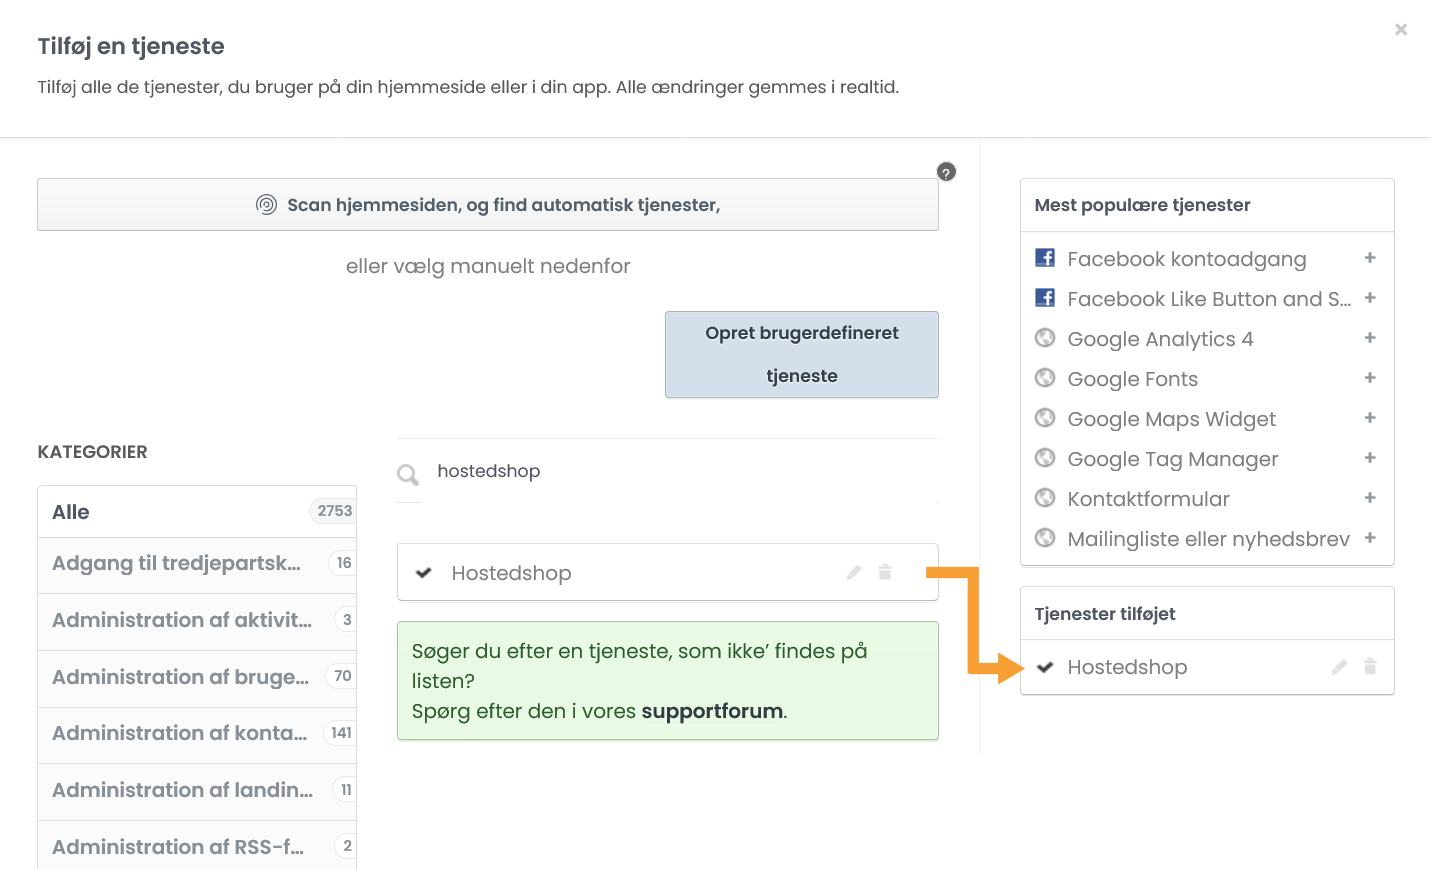This screenshot has width=1432, height=869.
Task: Click Opret brugerdefineret tjeneste button
Action: pyautogui.click(x=801, y=354)
